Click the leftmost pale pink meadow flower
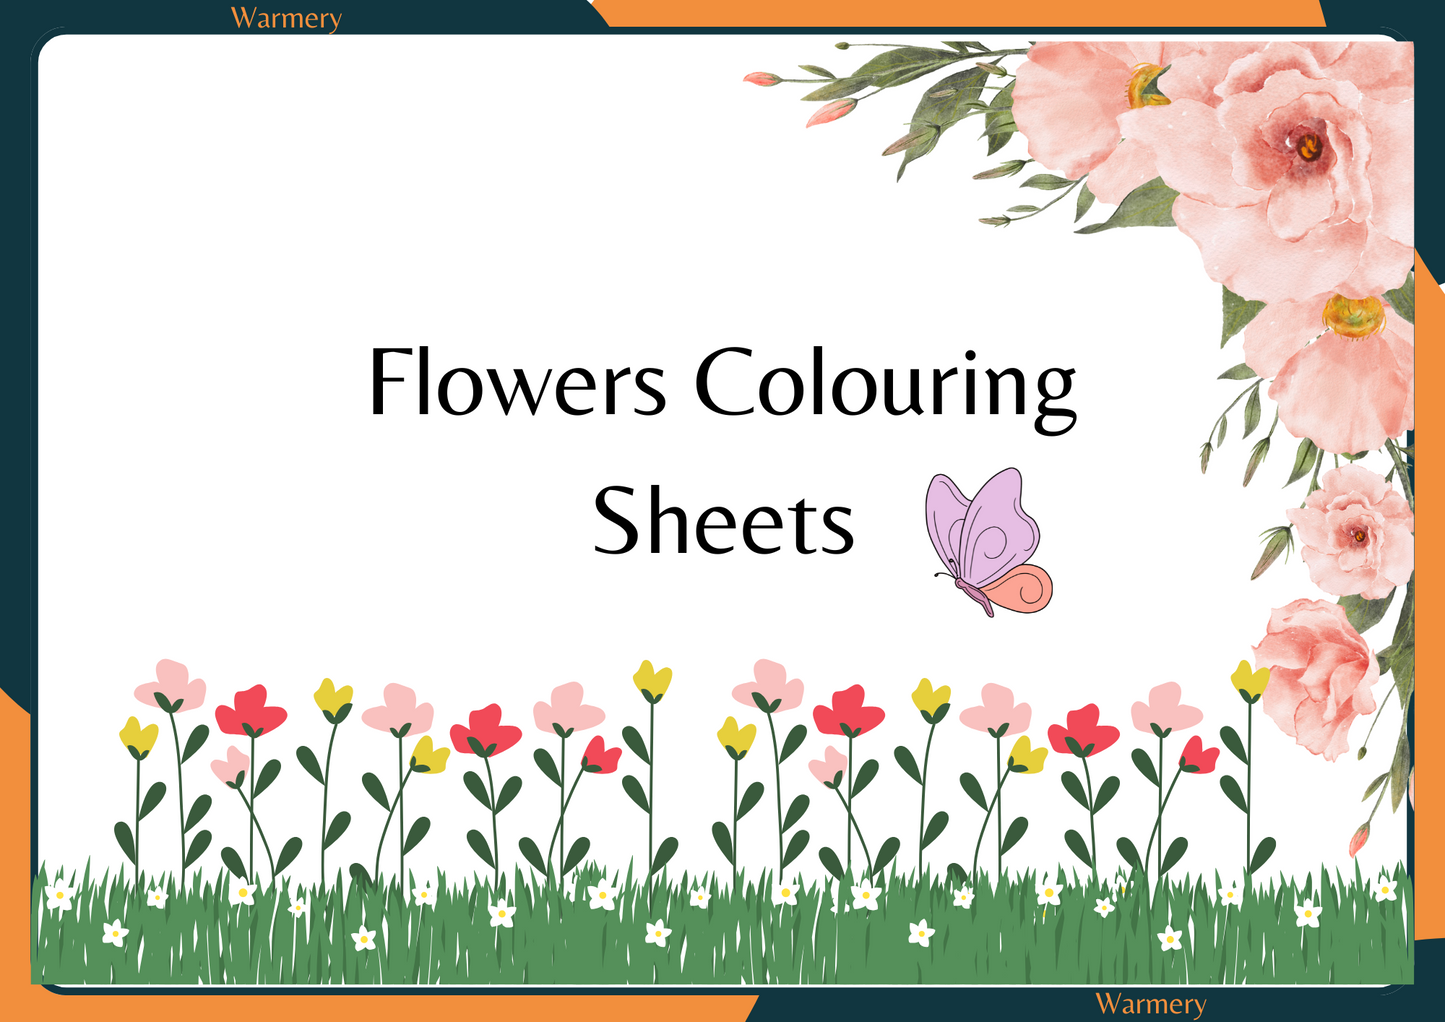The width and height of the screenshot is (1445, 1022). click(x=171, y=685)
